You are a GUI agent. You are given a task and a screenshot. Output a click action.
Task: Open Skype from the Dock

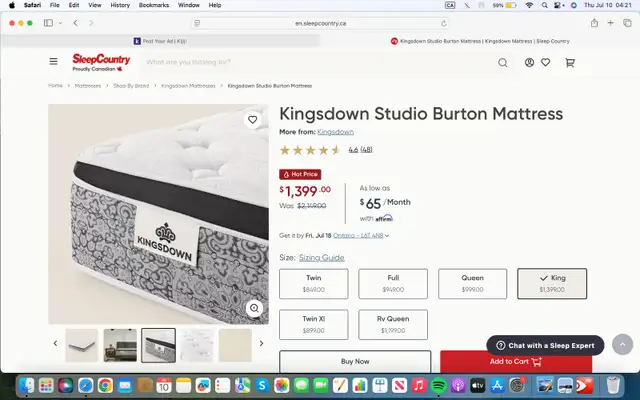point(262,385)
